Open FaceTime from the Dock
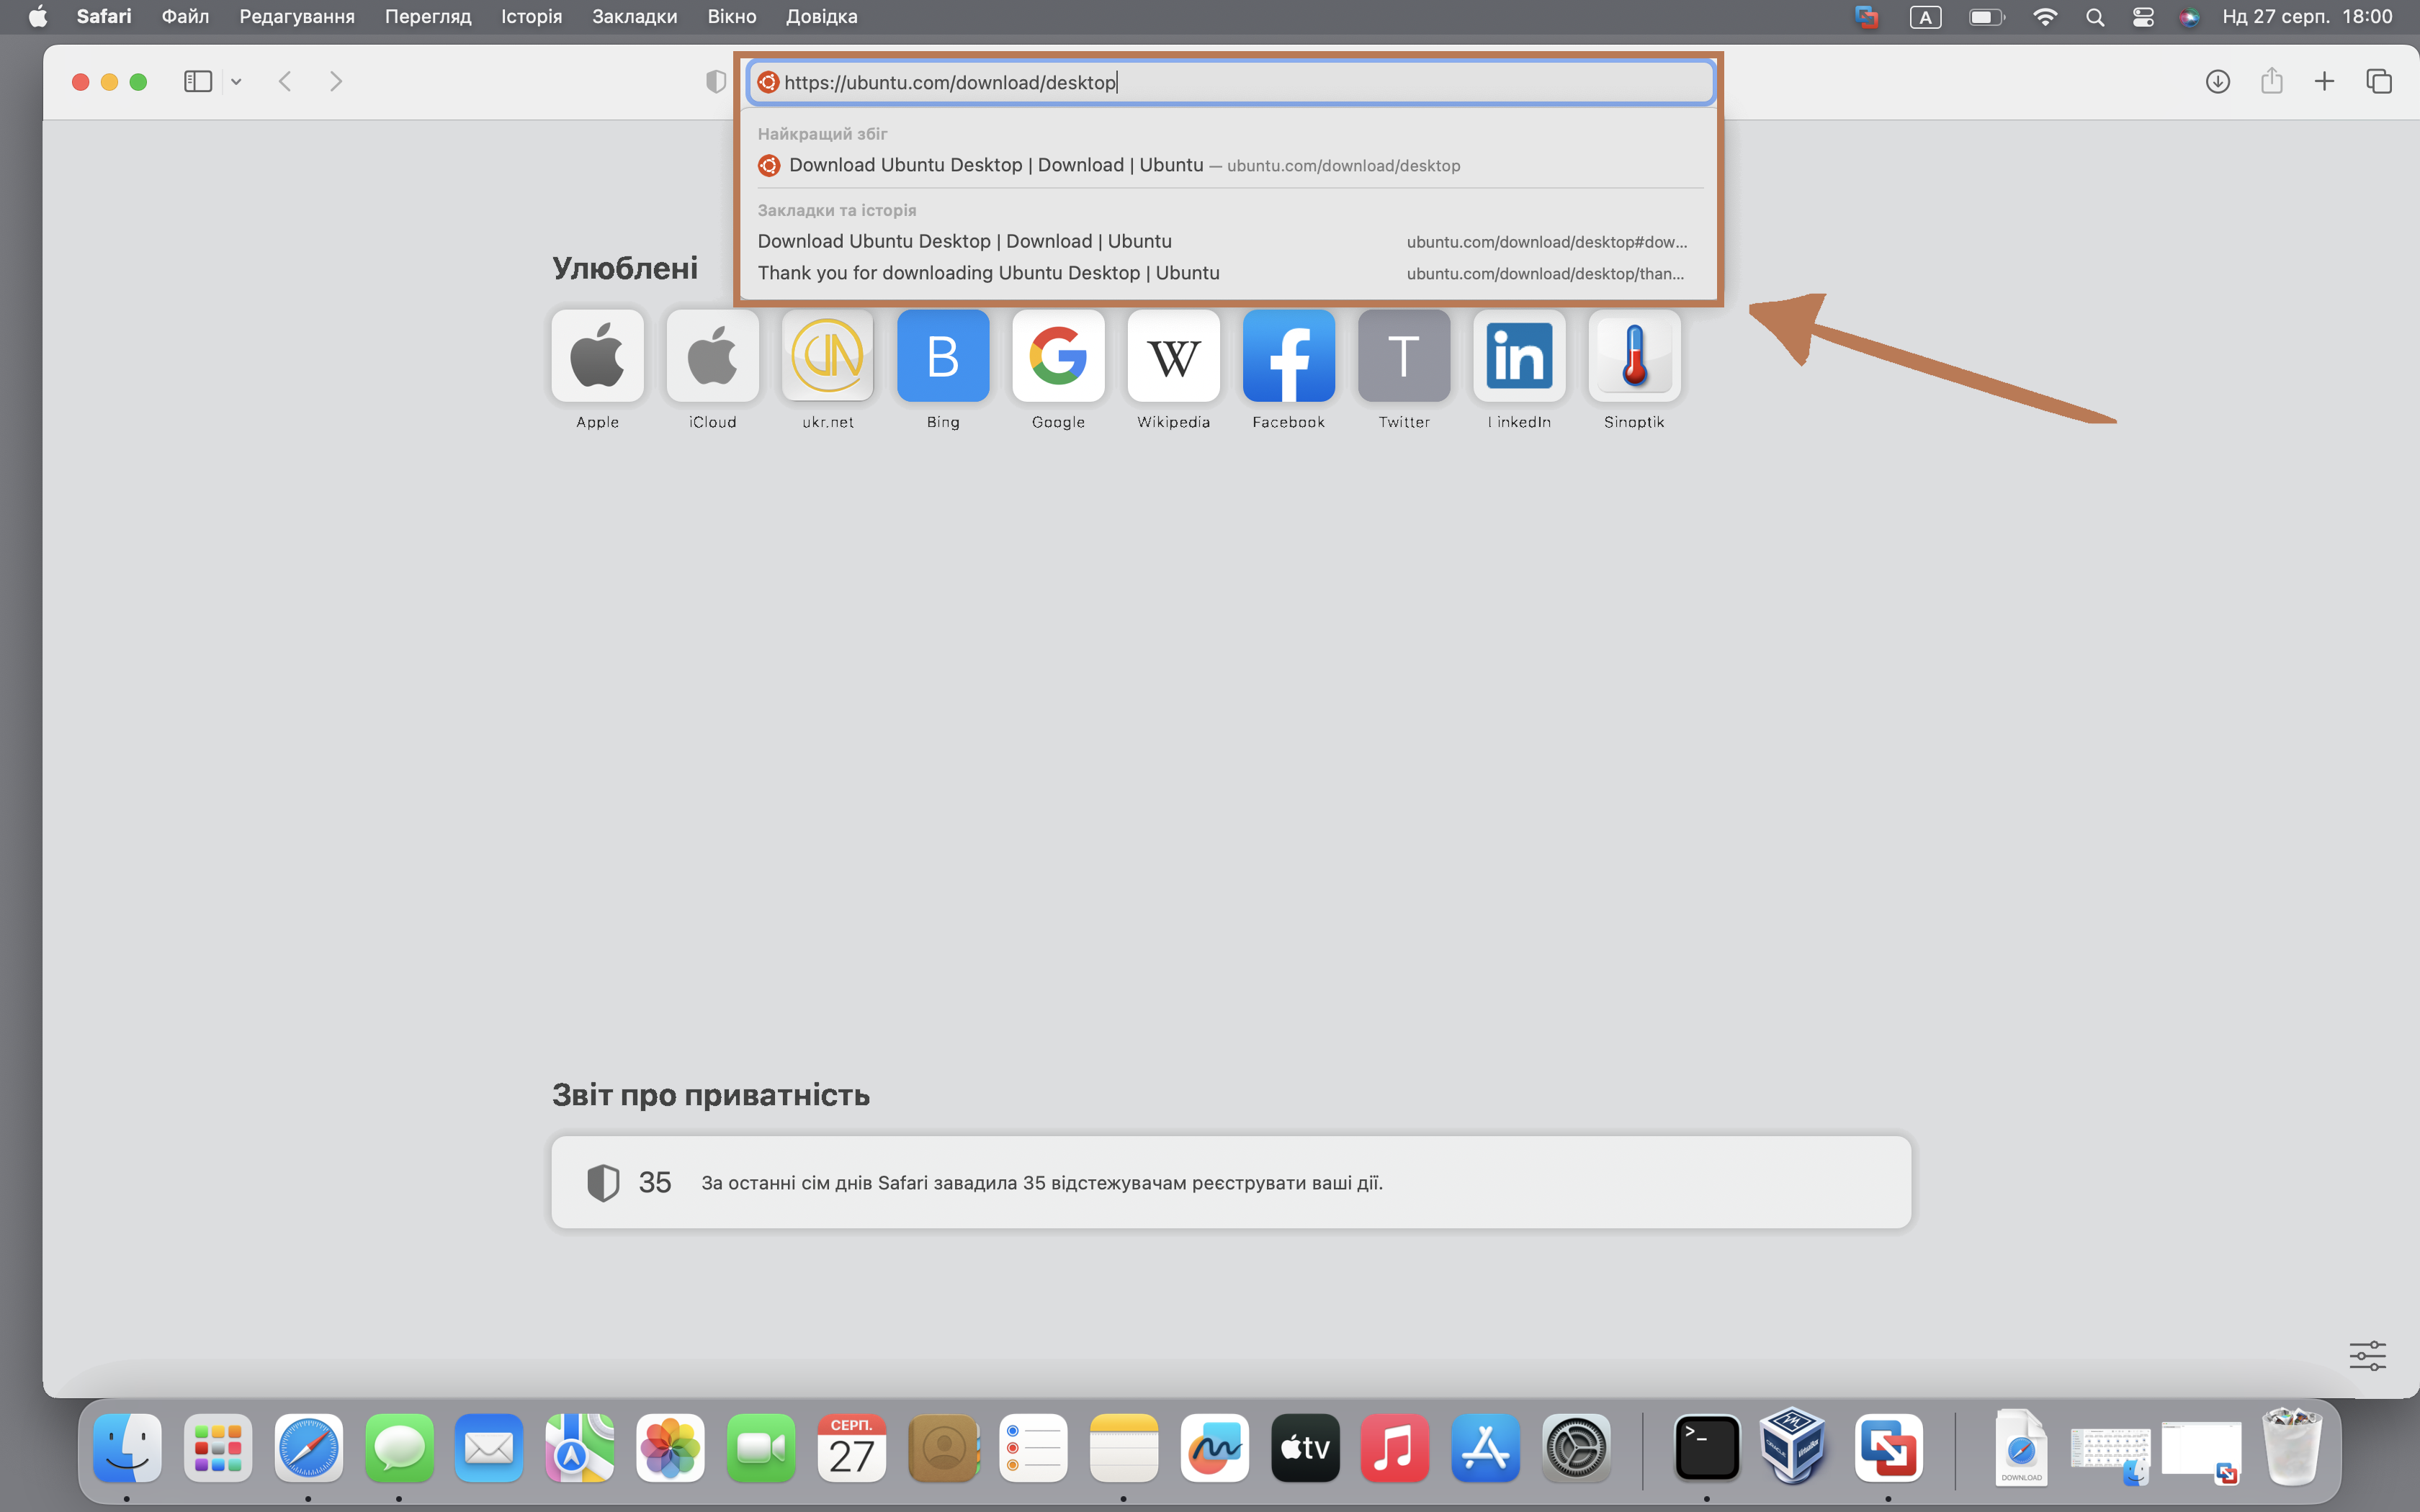This screenshot has height=1512, width=2420. pyautogui.click(x=761, y=1447)
